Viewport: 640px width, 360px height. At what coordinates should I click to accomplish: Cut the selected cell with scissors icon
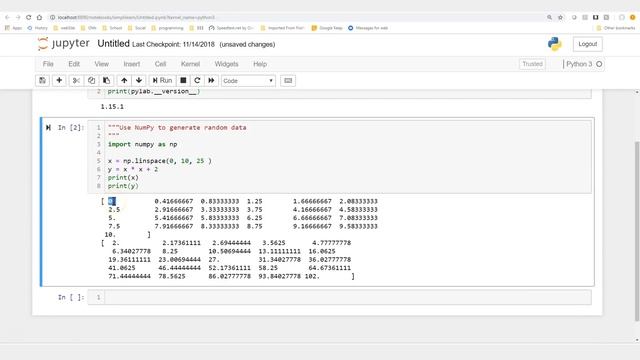pyautogui.click(x=76, y=80)
